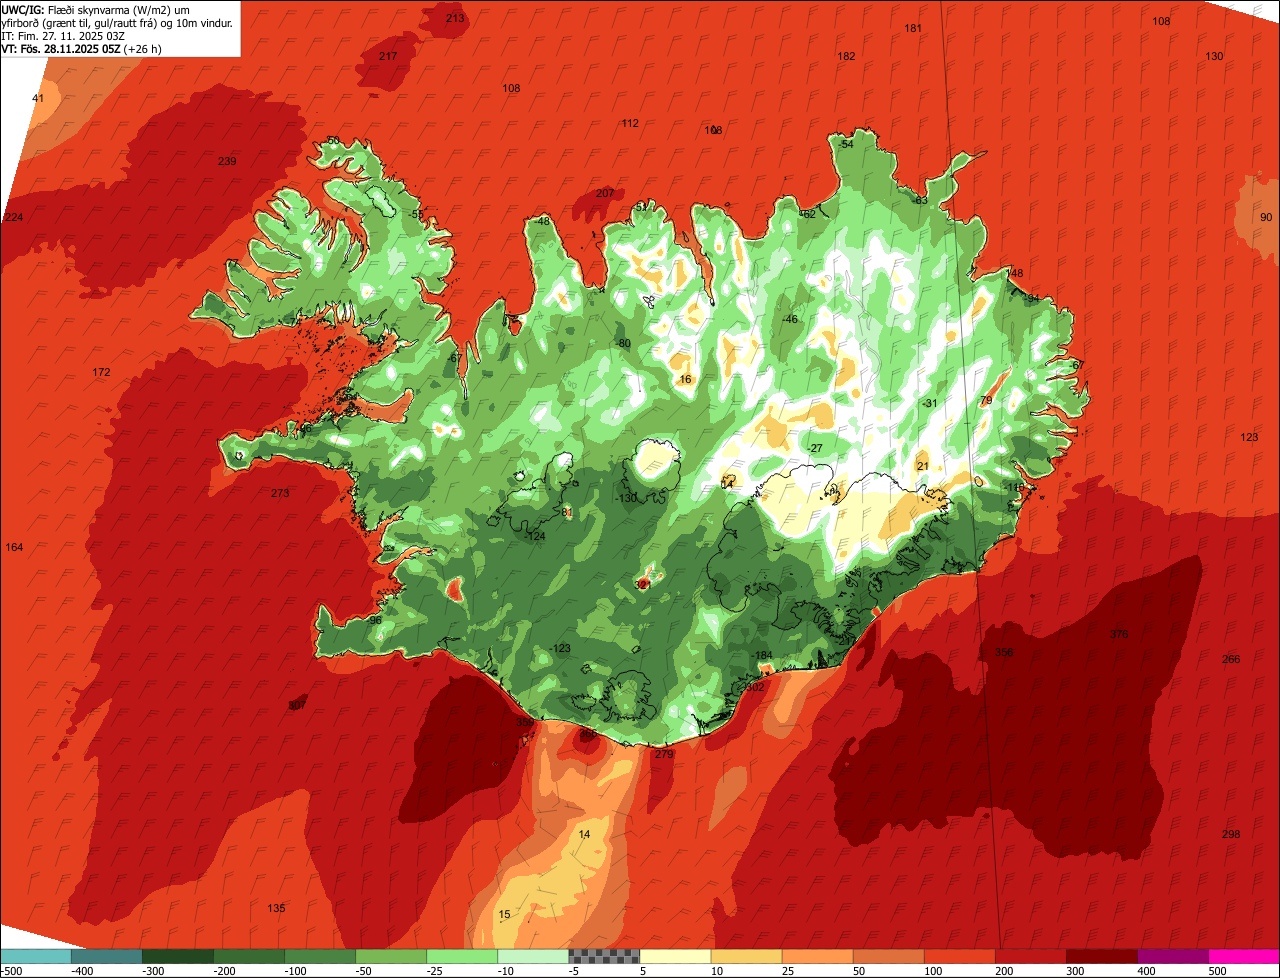
Task: Click the flux value 181 on the map
Action: click(x=913, y=28)
